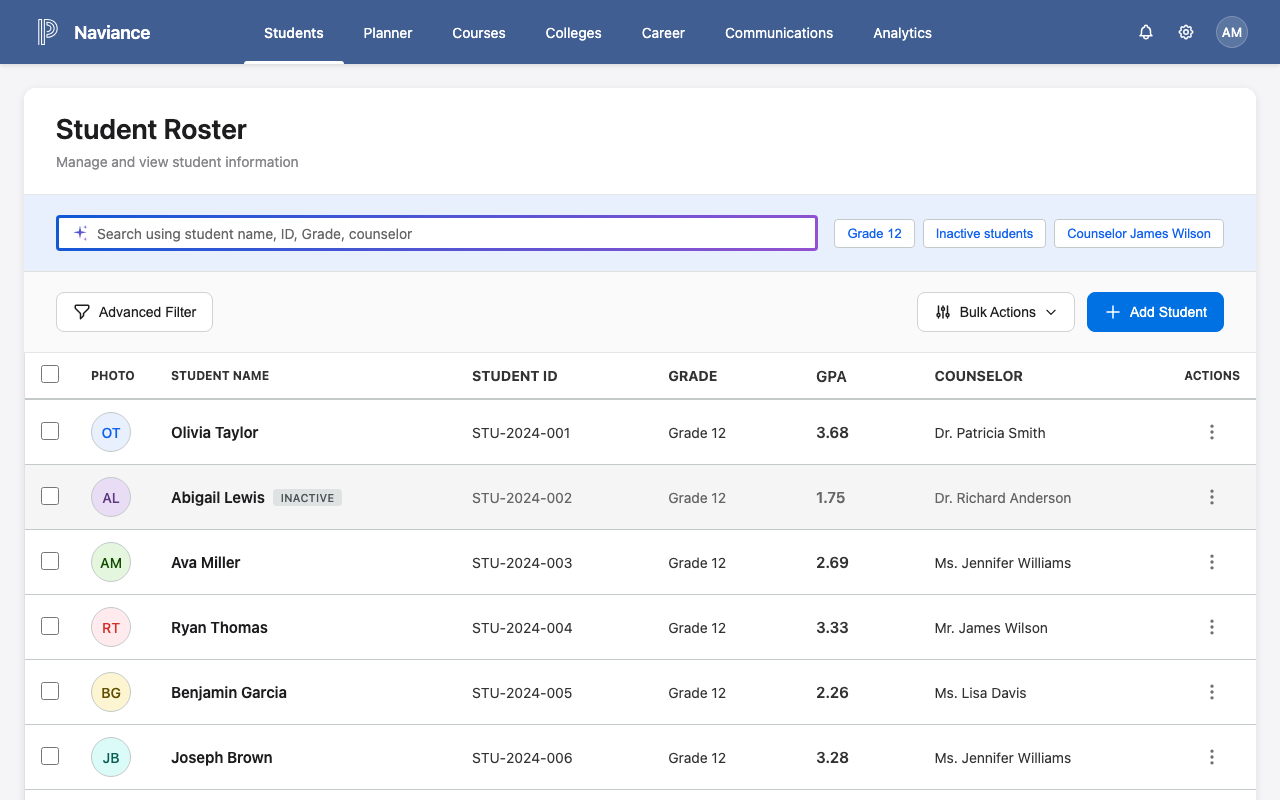The image size is (1280, 800).
Task: Open the AM user profile avatar
Action: point(1232,32)
